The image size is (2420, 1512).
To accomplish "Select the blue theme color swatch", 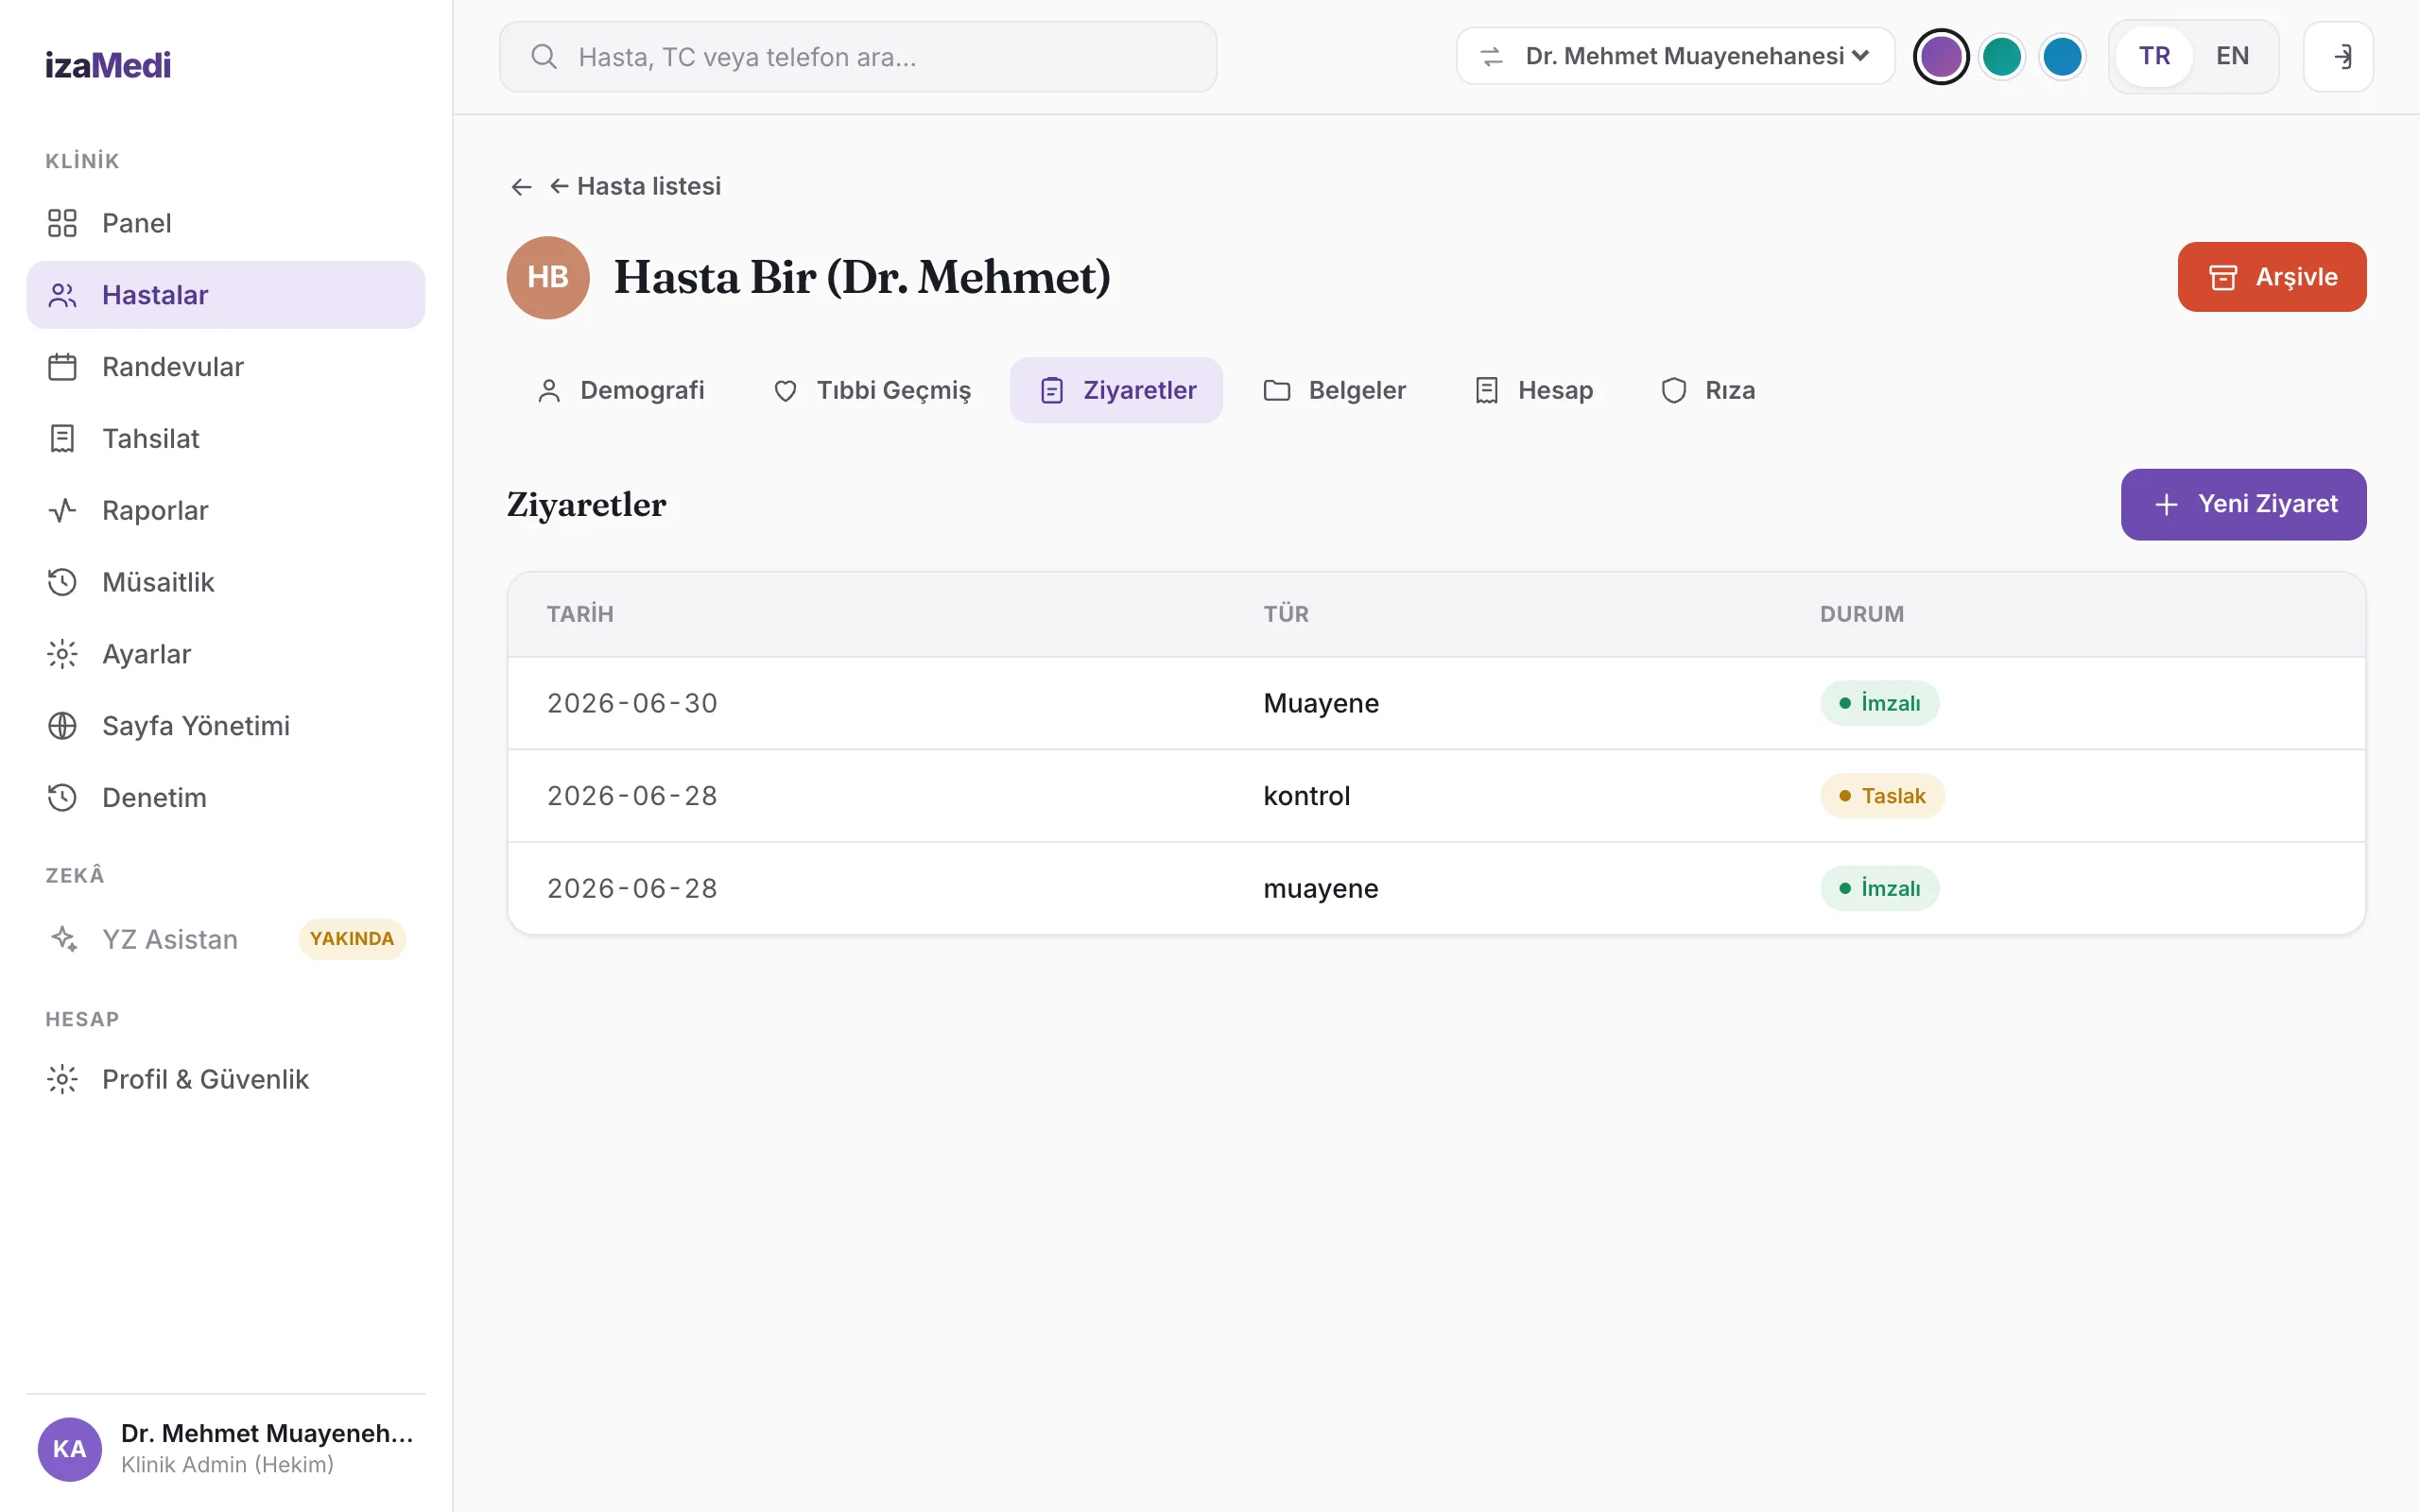I will point(2062,57).
